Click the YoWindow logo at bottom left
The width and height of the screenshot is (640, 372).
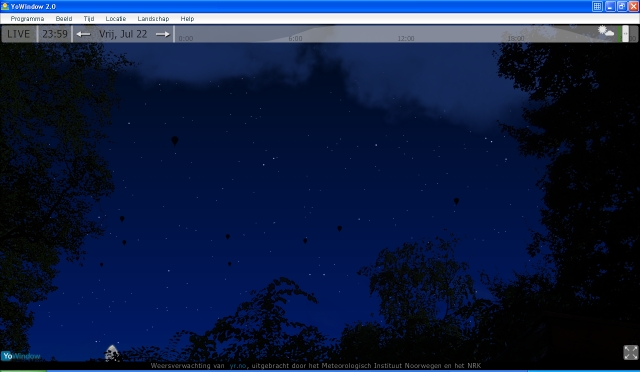[21, 356]
